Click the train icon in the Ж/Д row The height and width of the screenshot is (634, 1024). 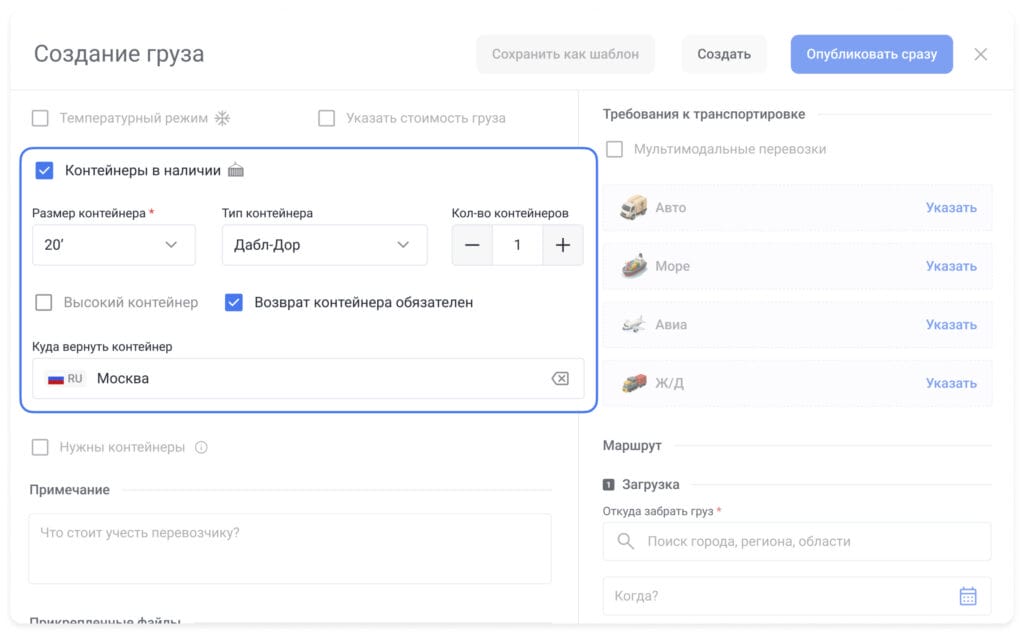[633, 383]
